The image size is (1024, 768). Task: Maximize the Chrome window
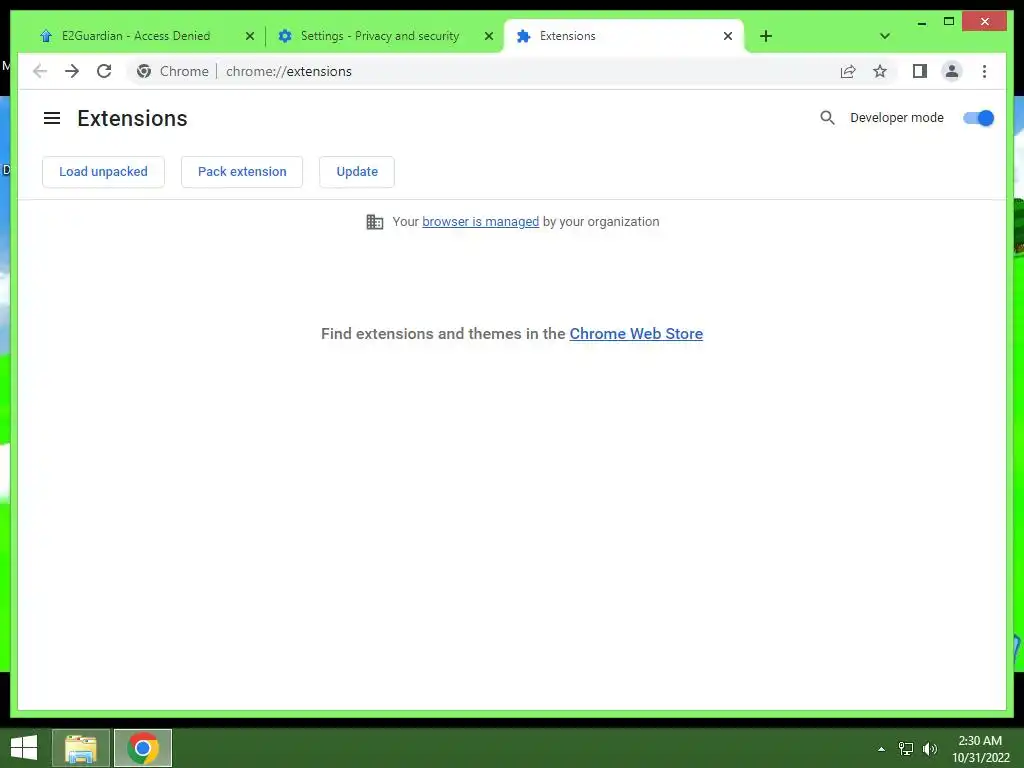point(949,22)
